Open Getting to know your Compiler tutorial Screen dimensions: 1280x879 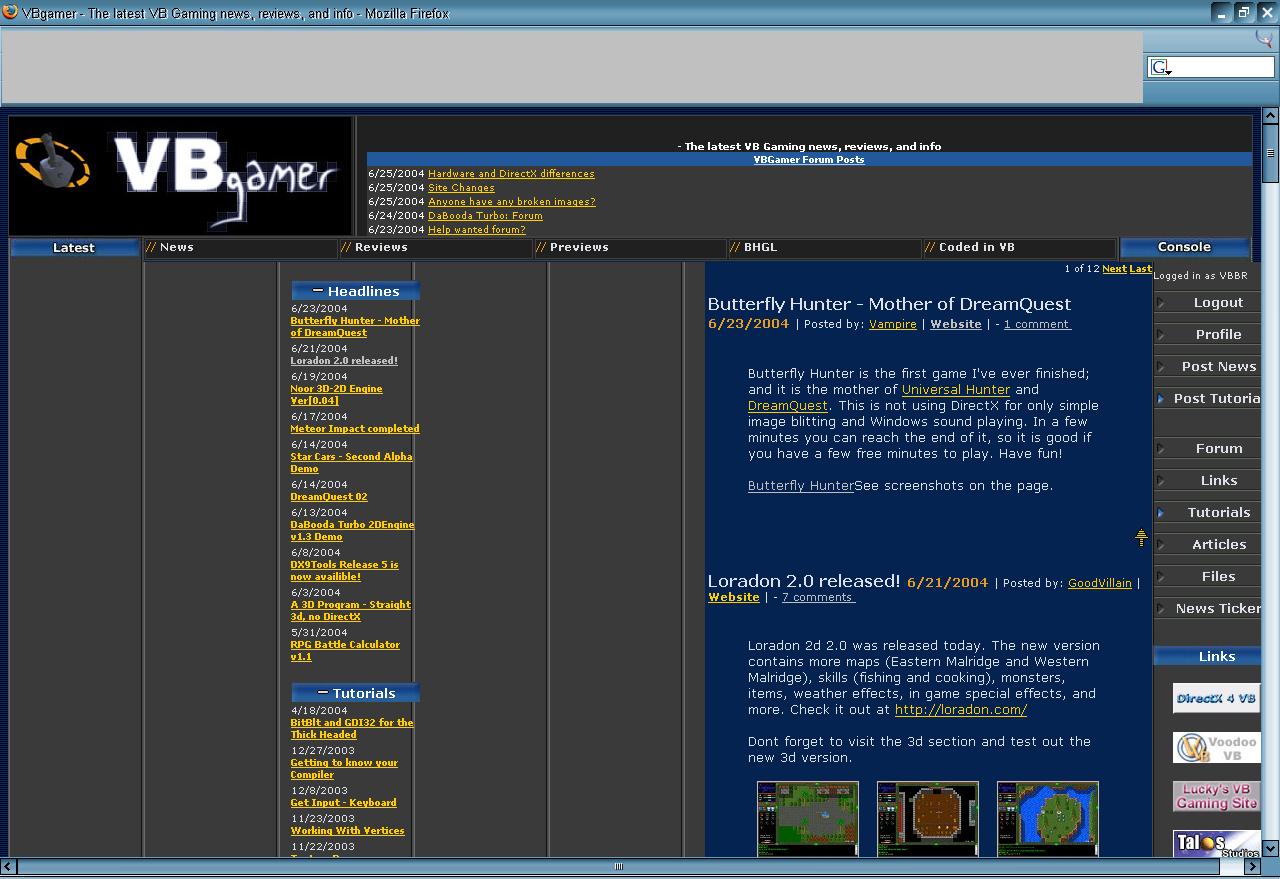coord(344,769)
